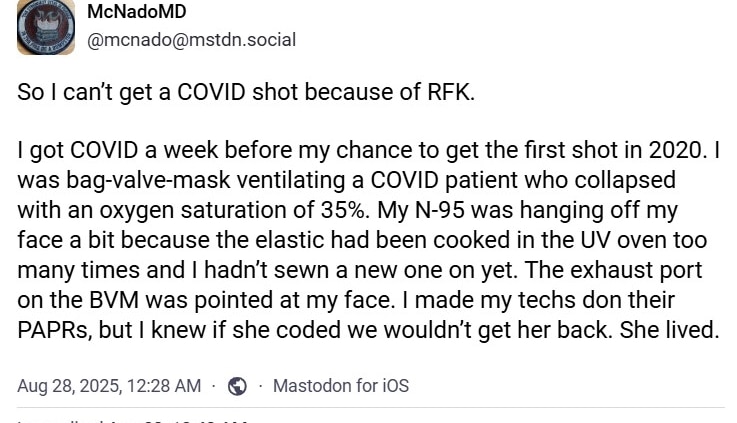Open the McNadoMD display name link
The height and width of the screenshot is (423, 737).
point(137,11)
